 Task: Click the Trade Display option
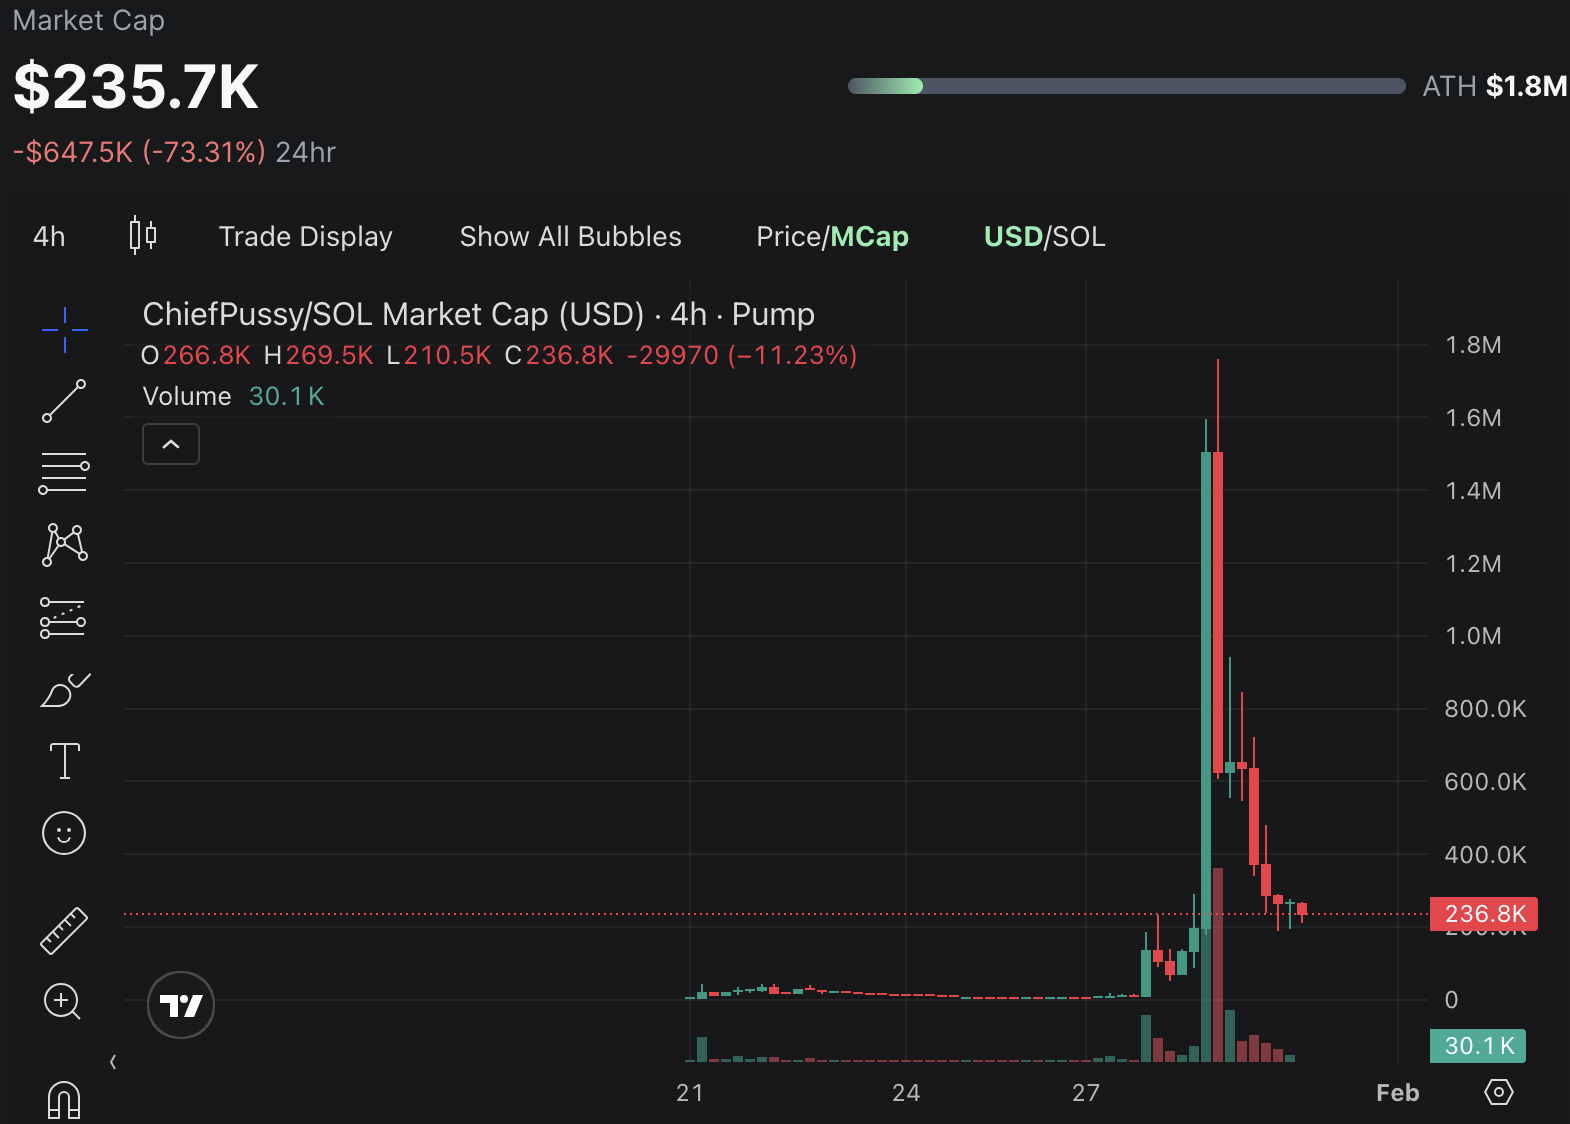(305, 237)
